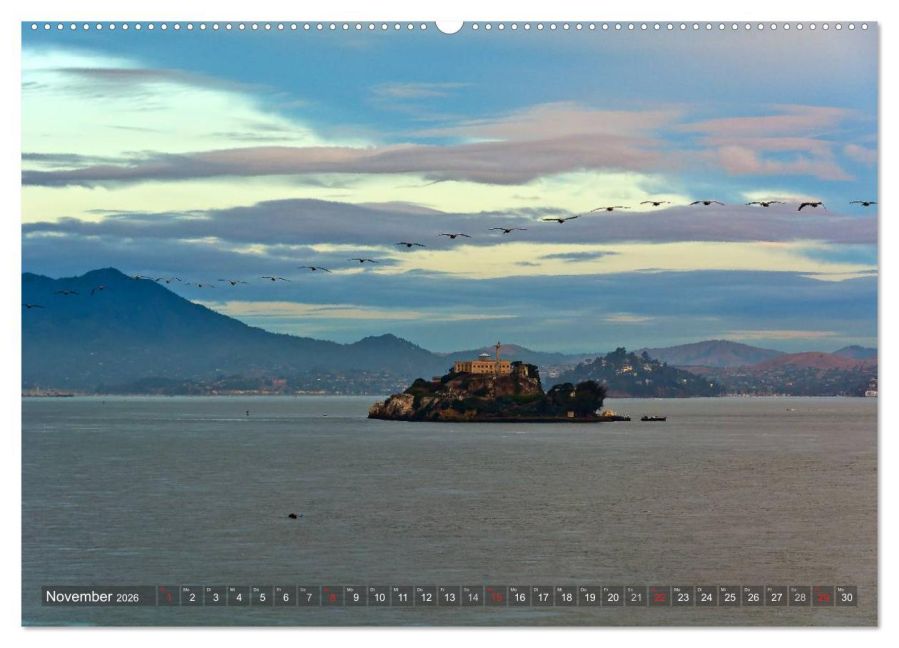899x648 pixels.
Task: Click the tall mountain peak on the left
Action: pos(105,275)
